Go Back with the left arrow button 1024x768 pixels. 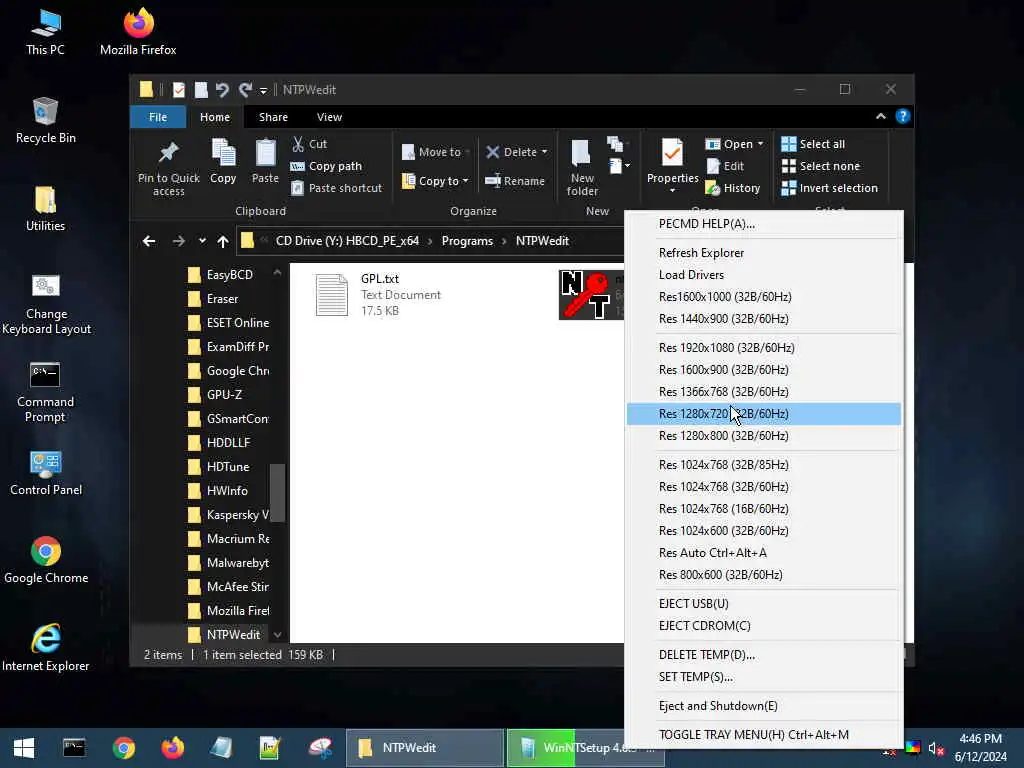(149, 241)
